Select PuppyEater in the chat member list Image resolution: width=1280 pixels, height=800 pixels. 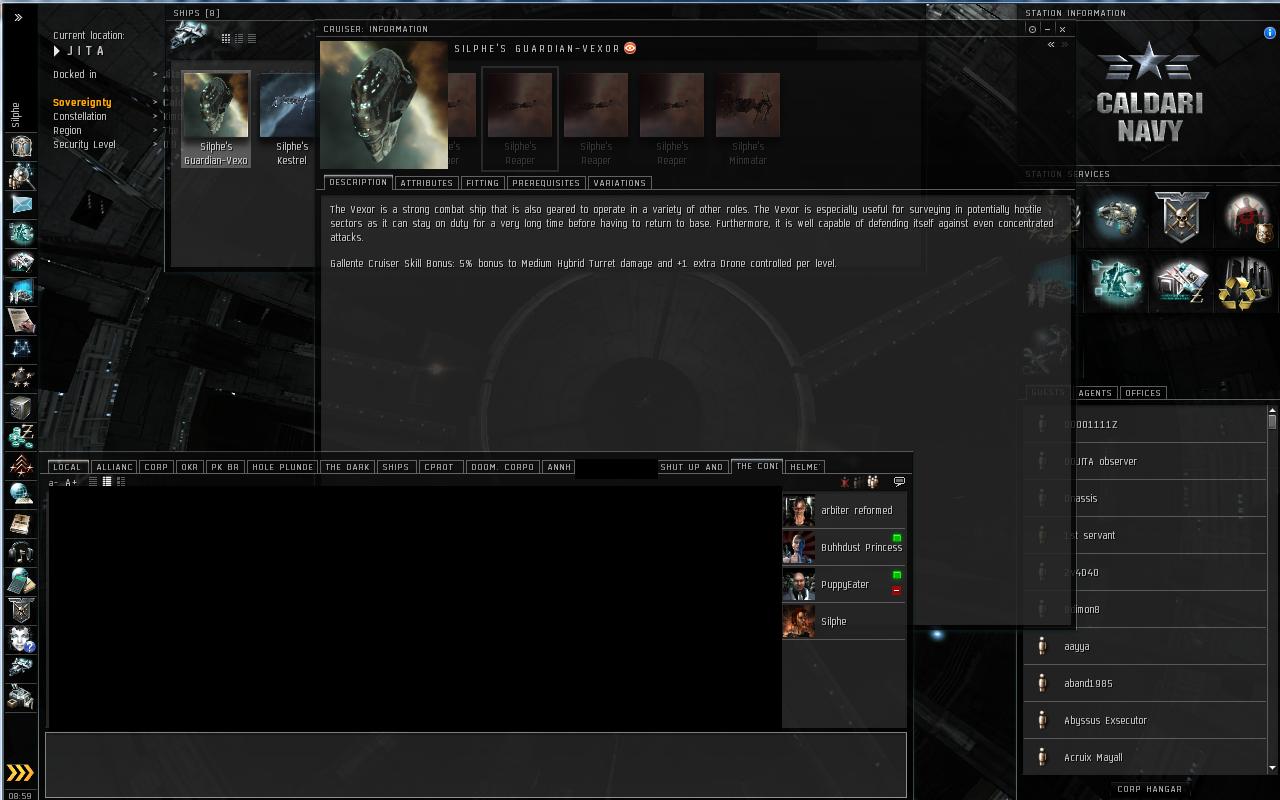pyautogui.click(x=843, y=585)
